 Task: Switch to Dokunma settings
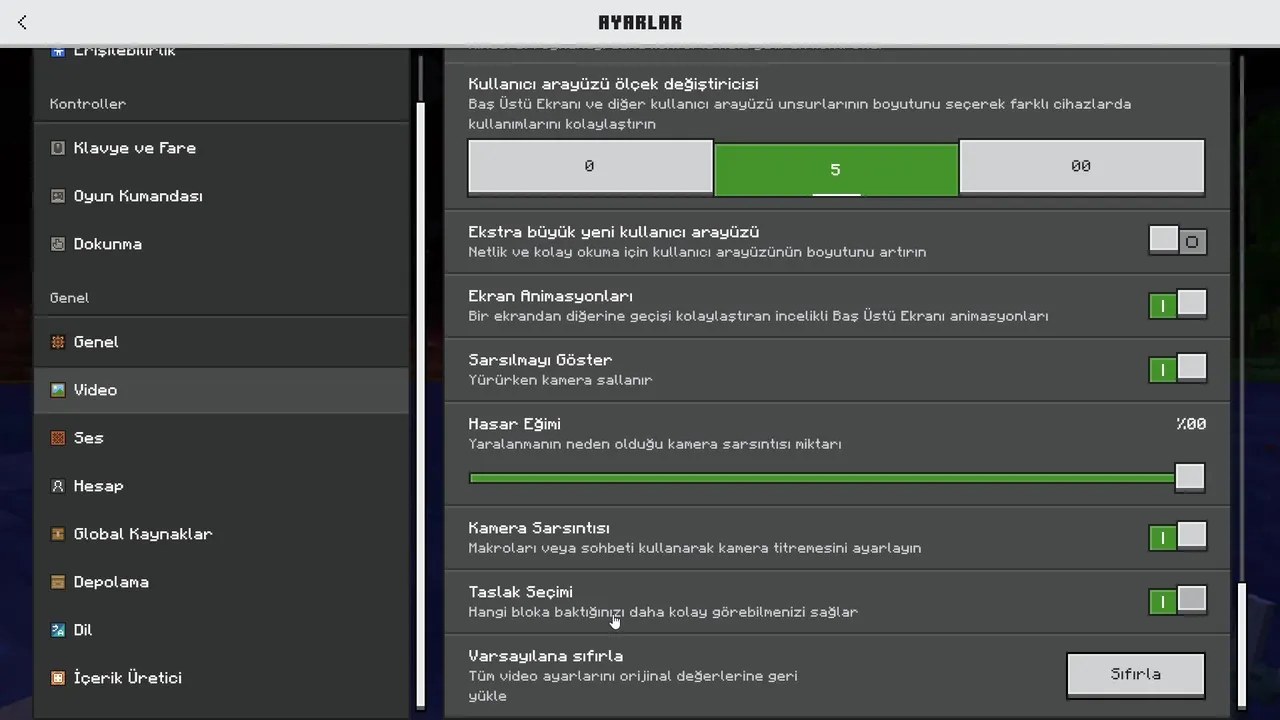(221, 244)
